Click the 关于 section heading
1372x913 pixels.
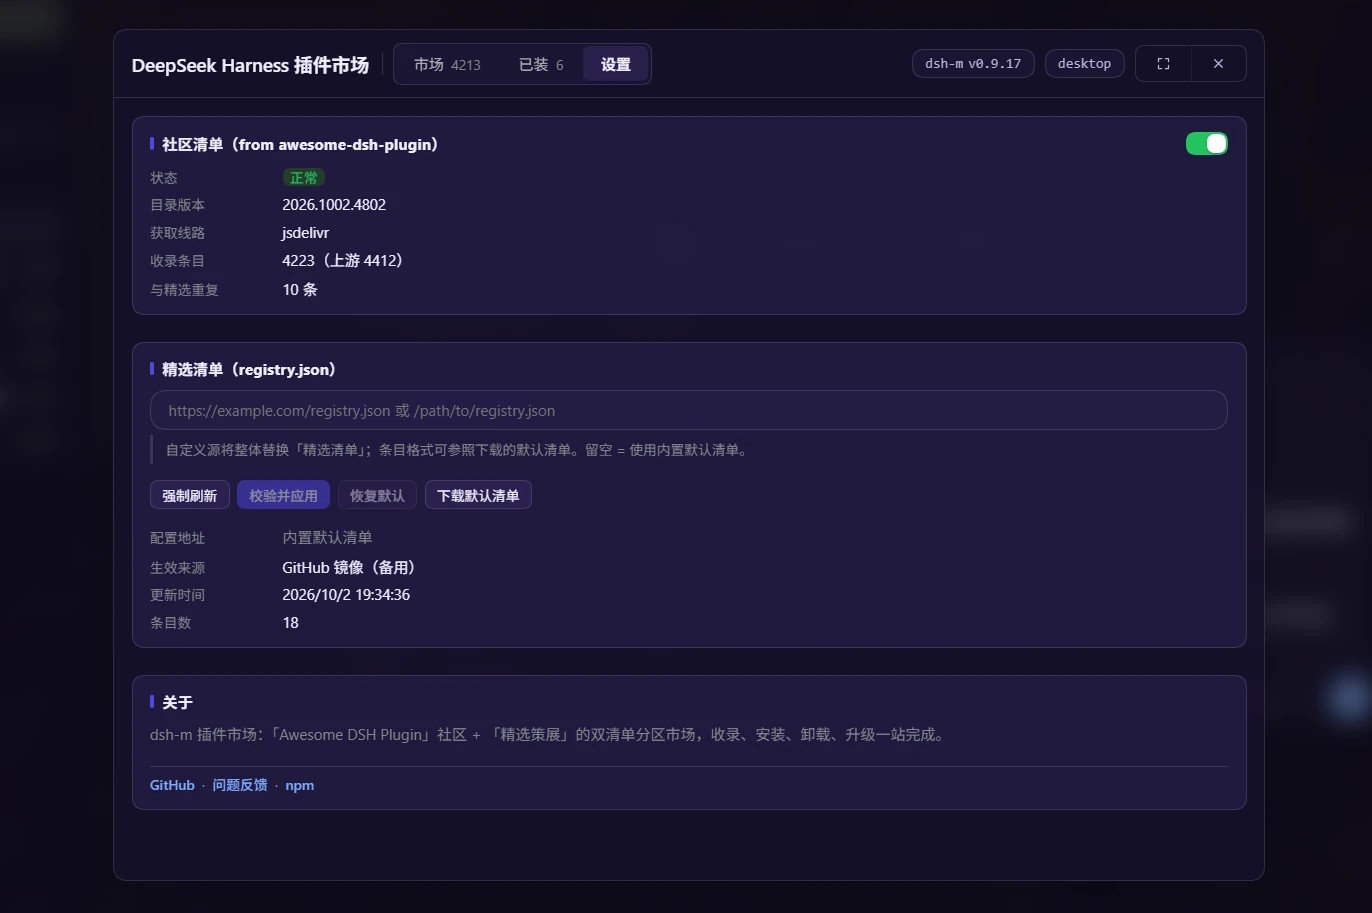pos(177,702)
